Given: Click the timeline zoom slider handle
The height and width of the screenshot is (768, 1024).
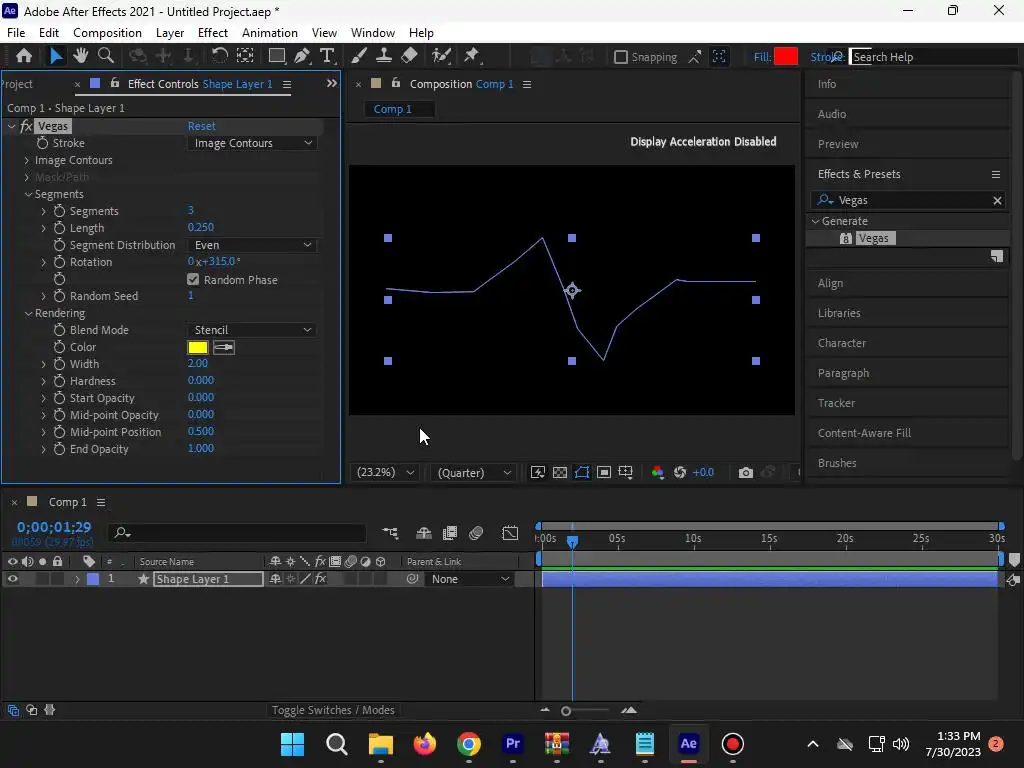Looking at the screenshot, I should point(566,711).
